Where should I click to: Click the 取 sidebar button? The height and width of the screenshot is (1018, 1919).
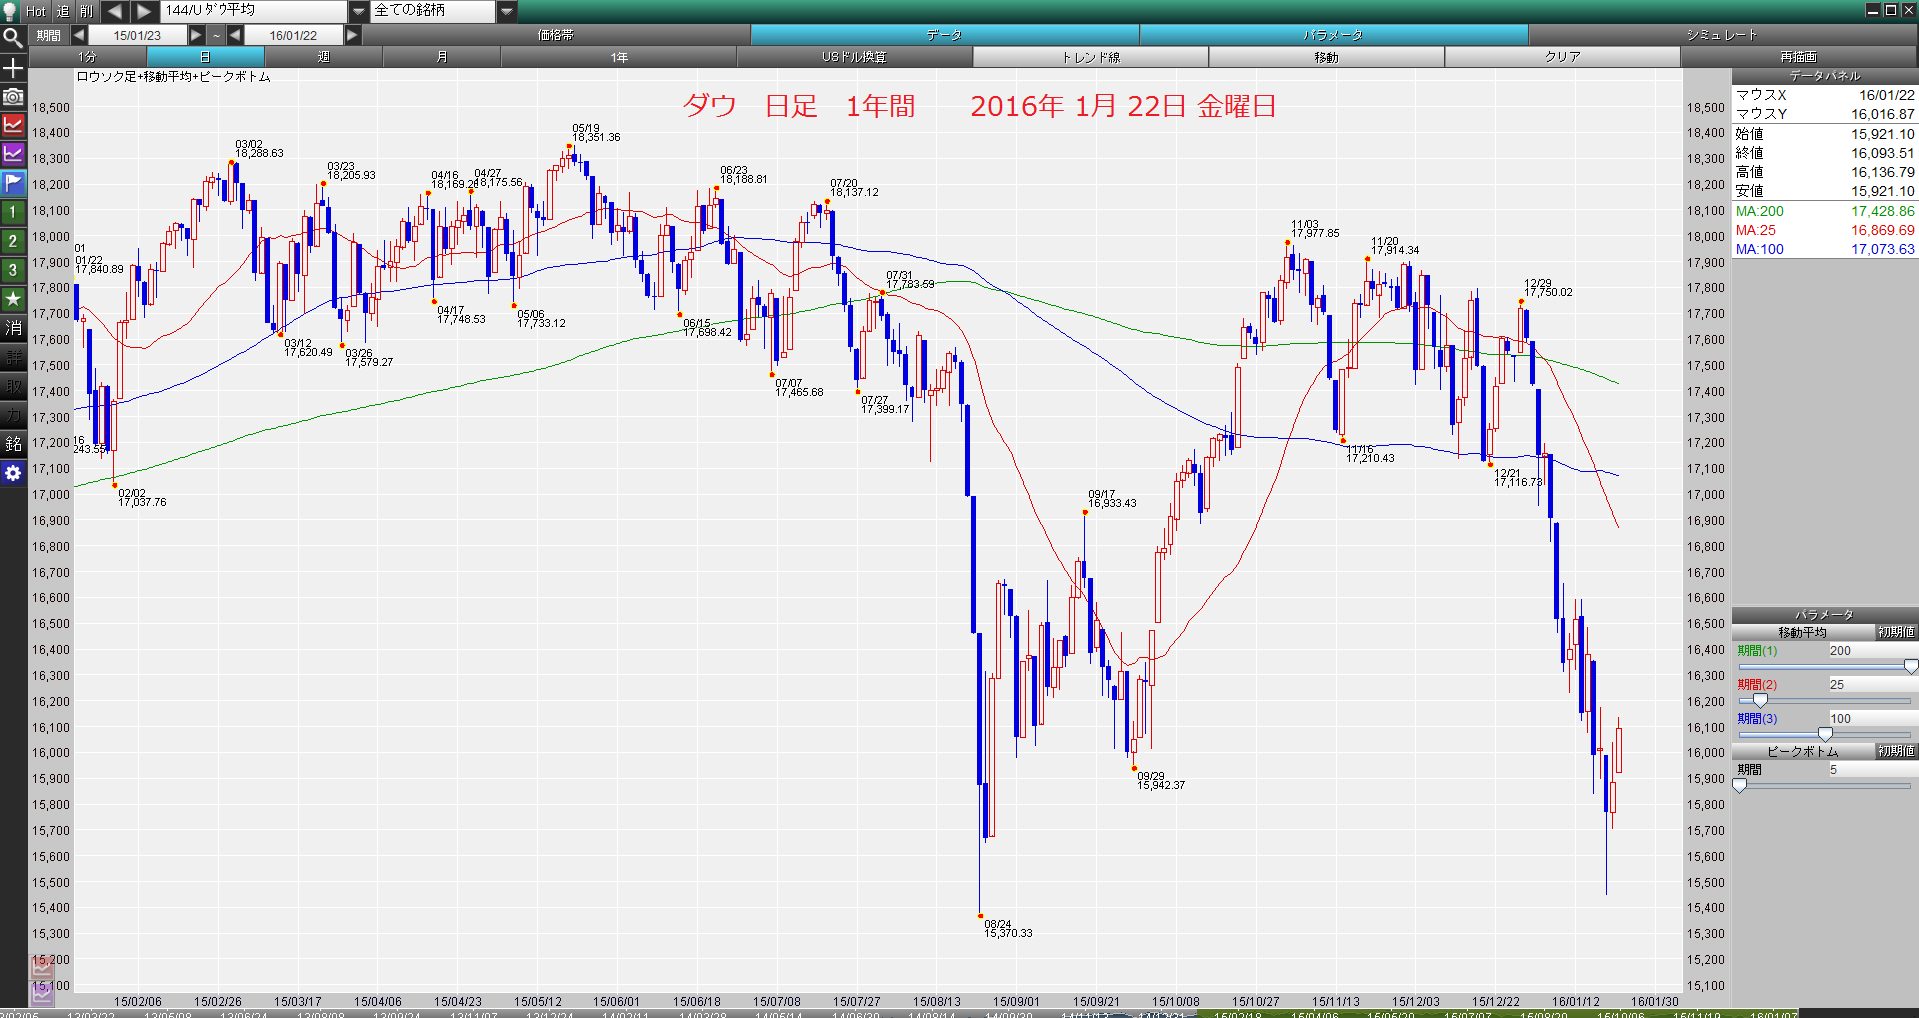(13, 386)
